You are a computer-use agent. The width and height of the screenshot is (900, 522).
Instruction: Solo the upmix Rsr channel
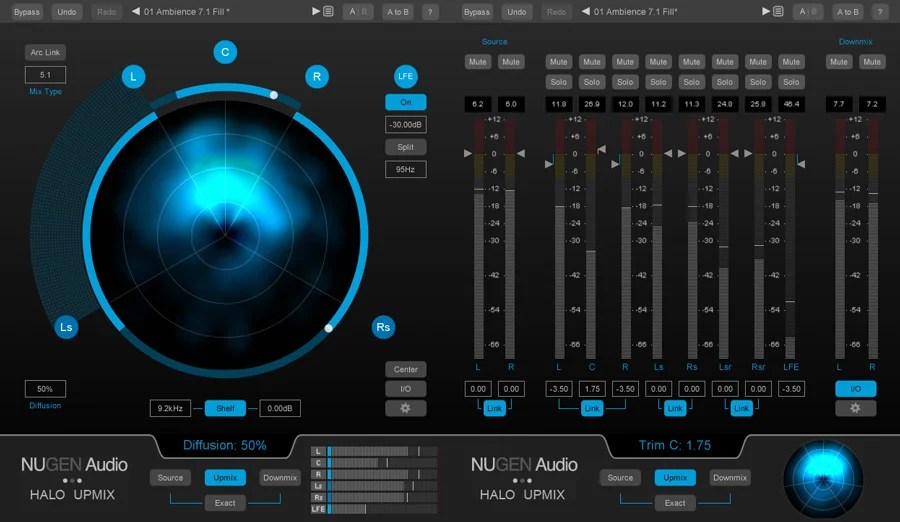(x=758, y=82)
